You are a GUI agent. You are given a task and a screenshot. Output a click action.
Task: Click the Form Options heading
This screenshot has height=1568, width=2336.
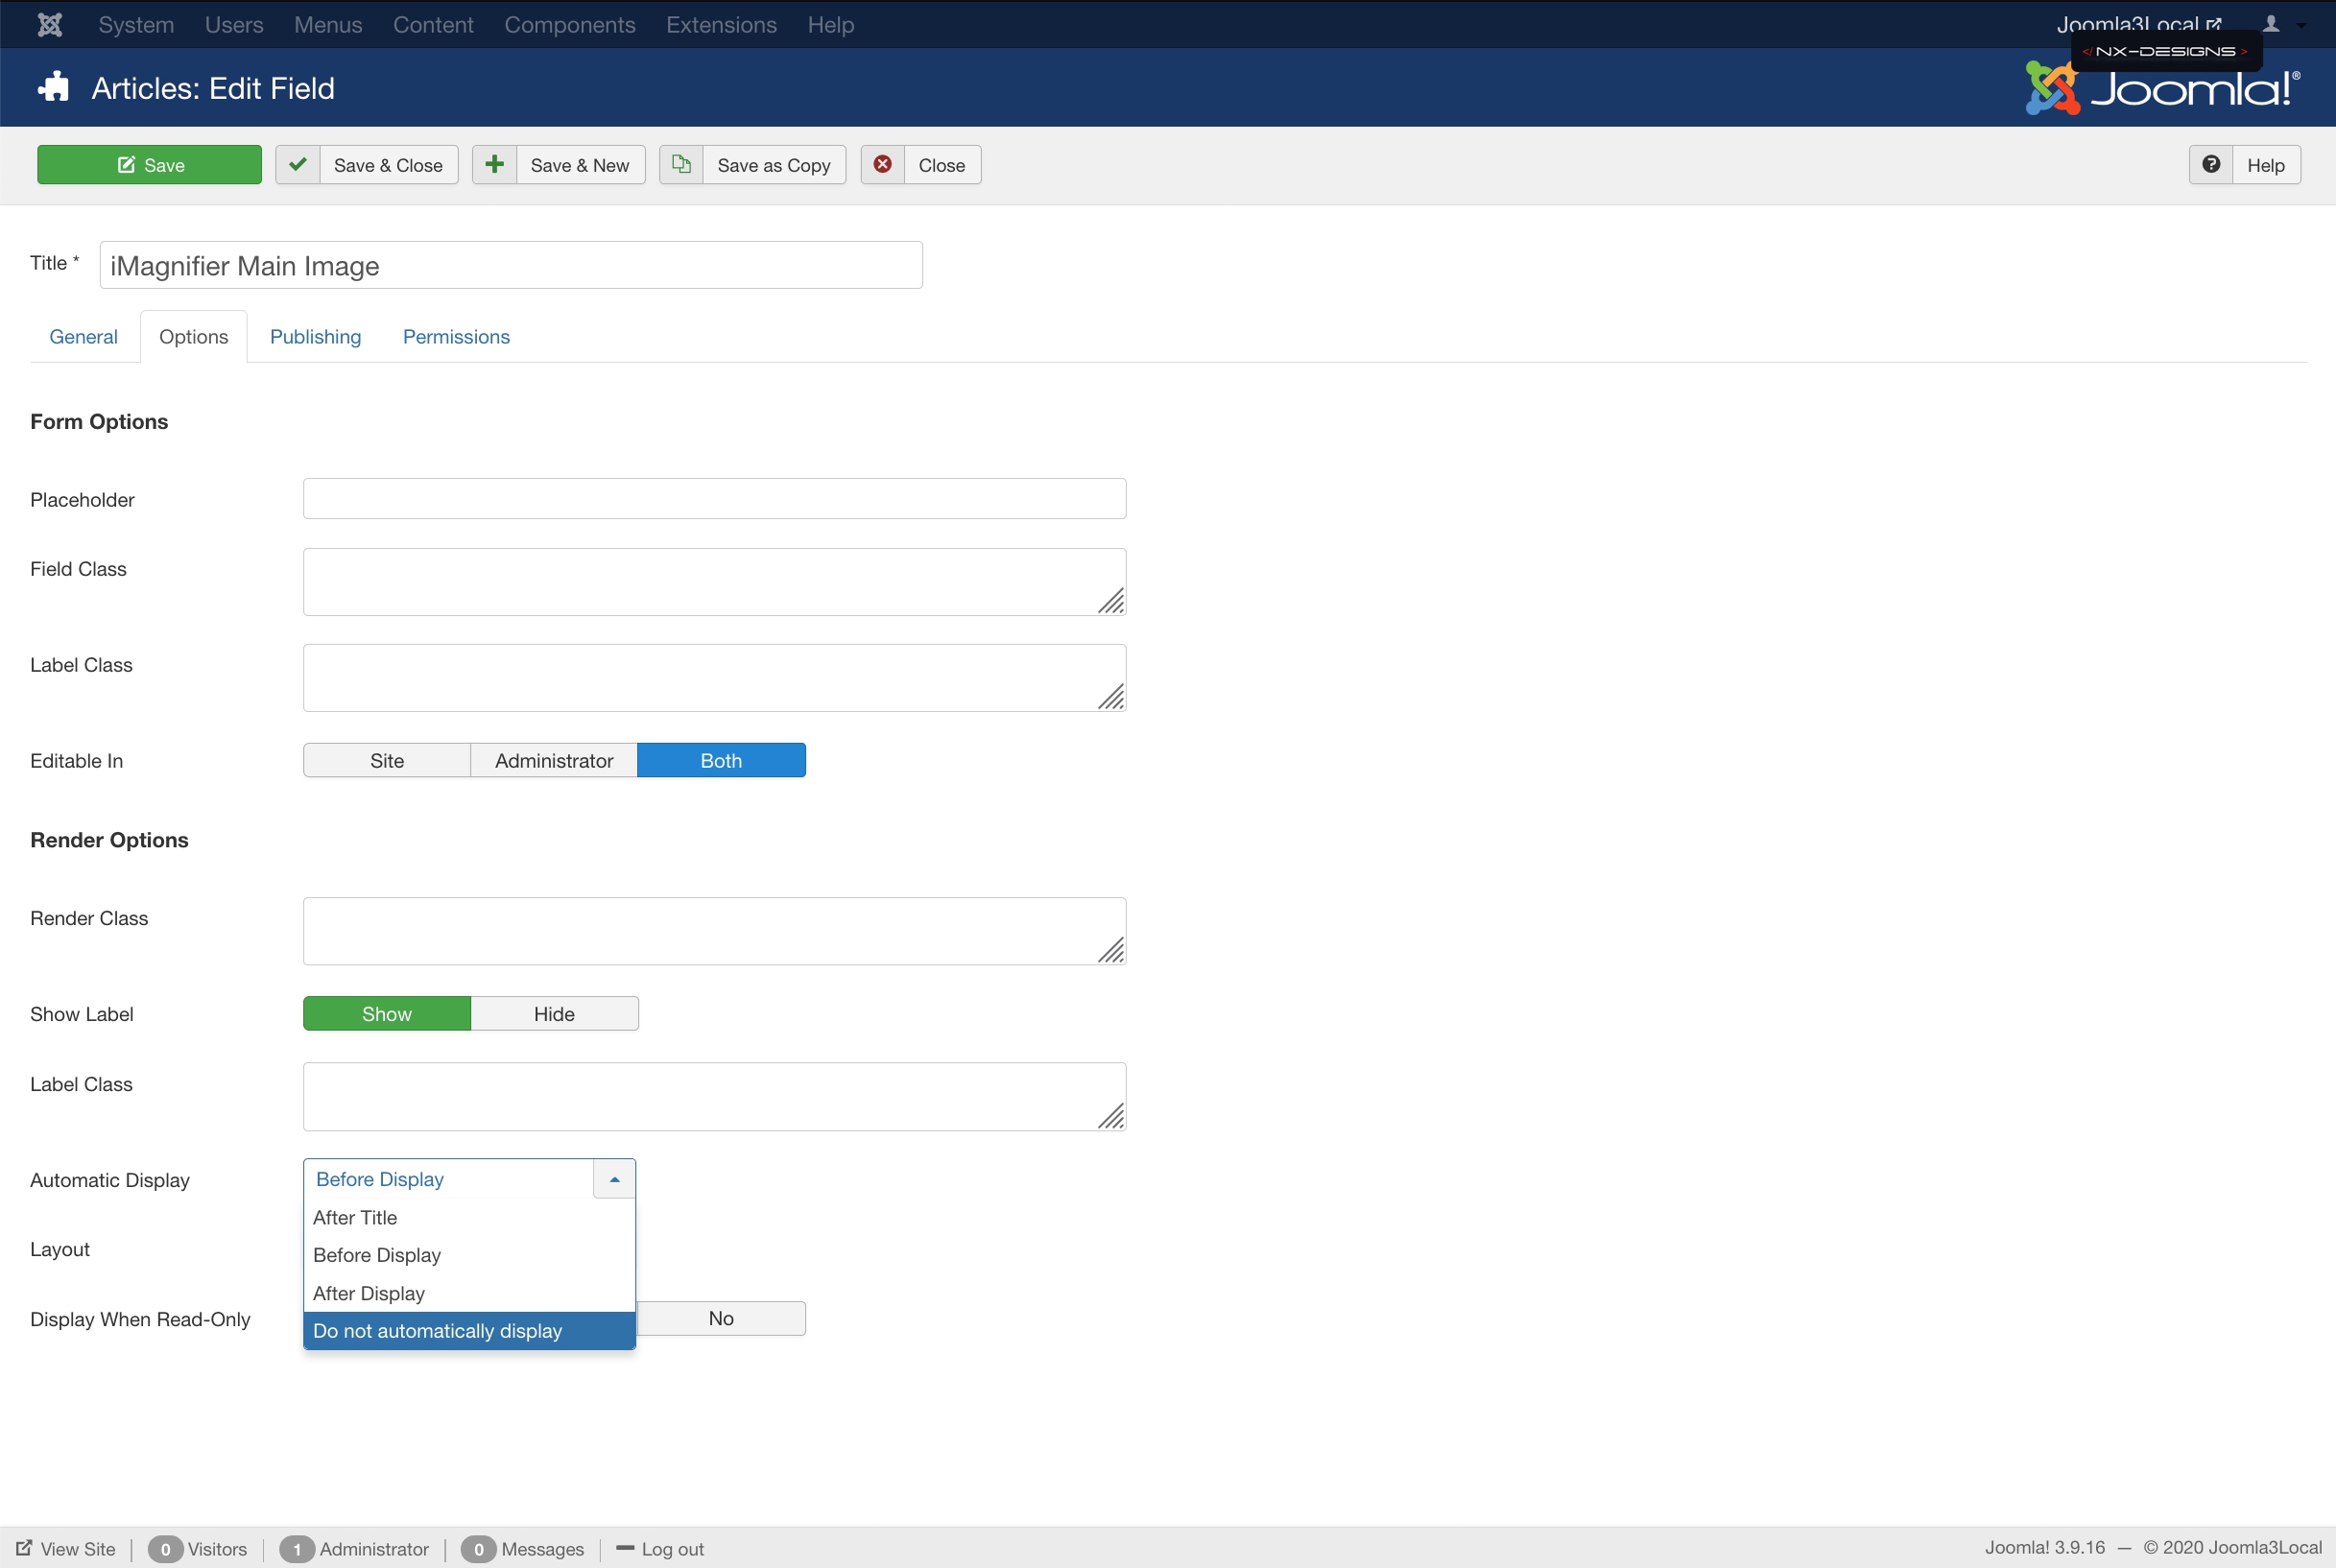point(99,421)
